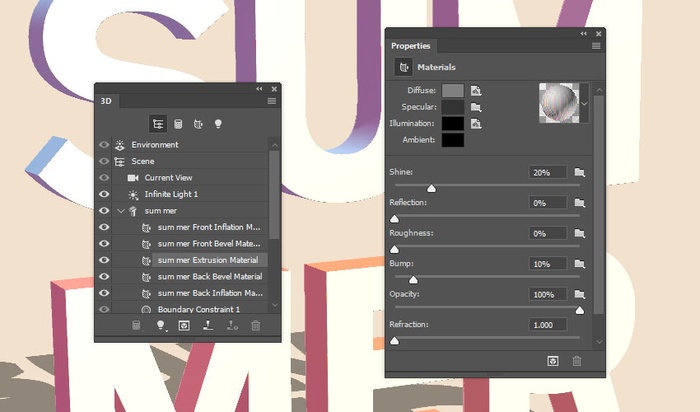Toggle visibility of Environment item
Viewport: 700px width, 412px height.
tap(104, 145)
